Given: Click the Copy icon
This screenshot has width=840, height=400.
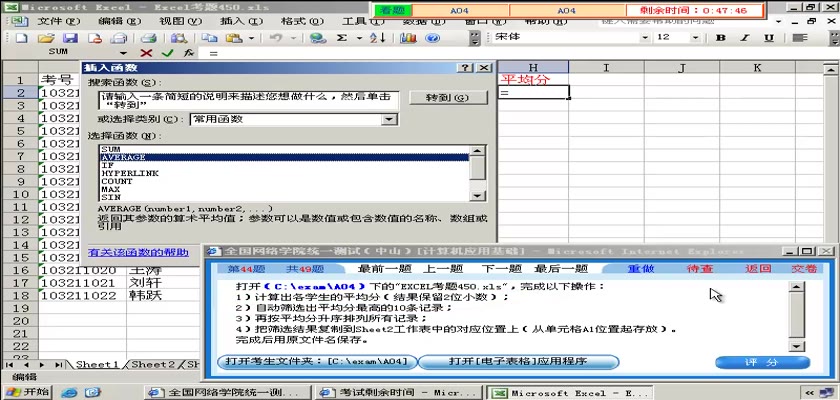Looking at the screenshot, I should pyautogui.click(x=209, y=38).
